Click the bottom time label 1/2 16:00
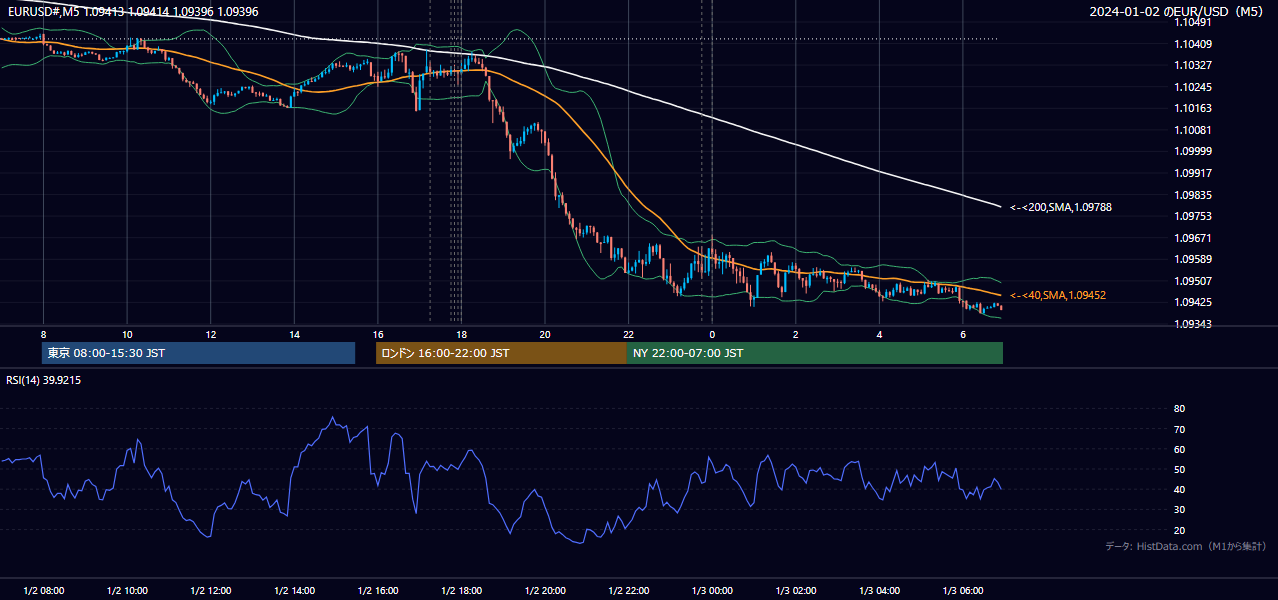Image resolution: width=1278 pixels, height=600 pixels. tap(378, 591)
